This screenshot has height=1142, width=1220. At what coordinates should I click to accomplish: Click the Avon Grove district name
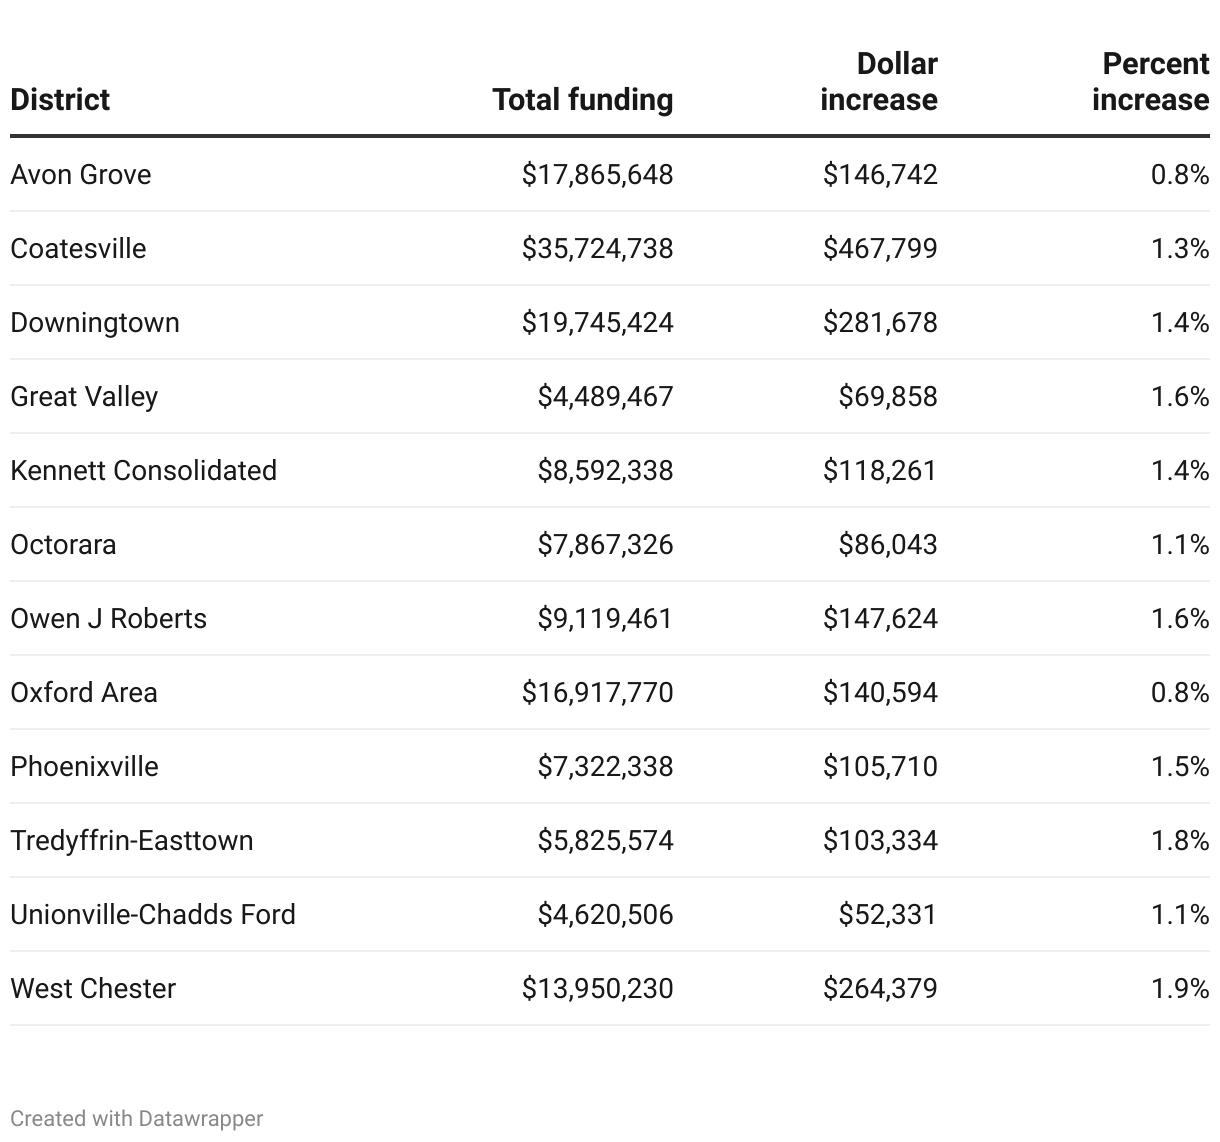coord(81,175)
